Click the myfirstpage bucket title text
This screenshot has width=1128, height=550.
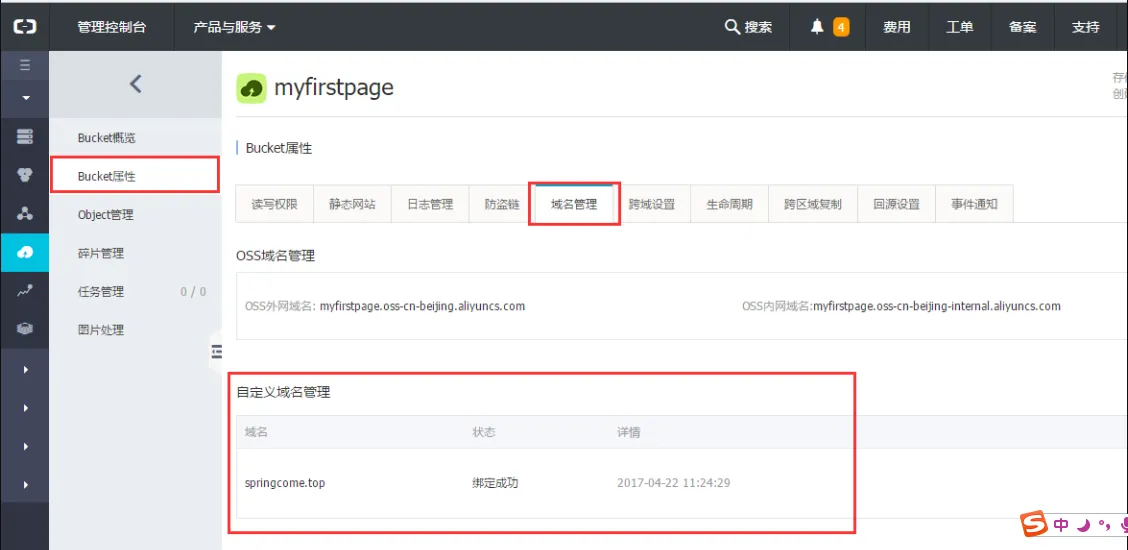pyautogui.click(x=334, y=88)
